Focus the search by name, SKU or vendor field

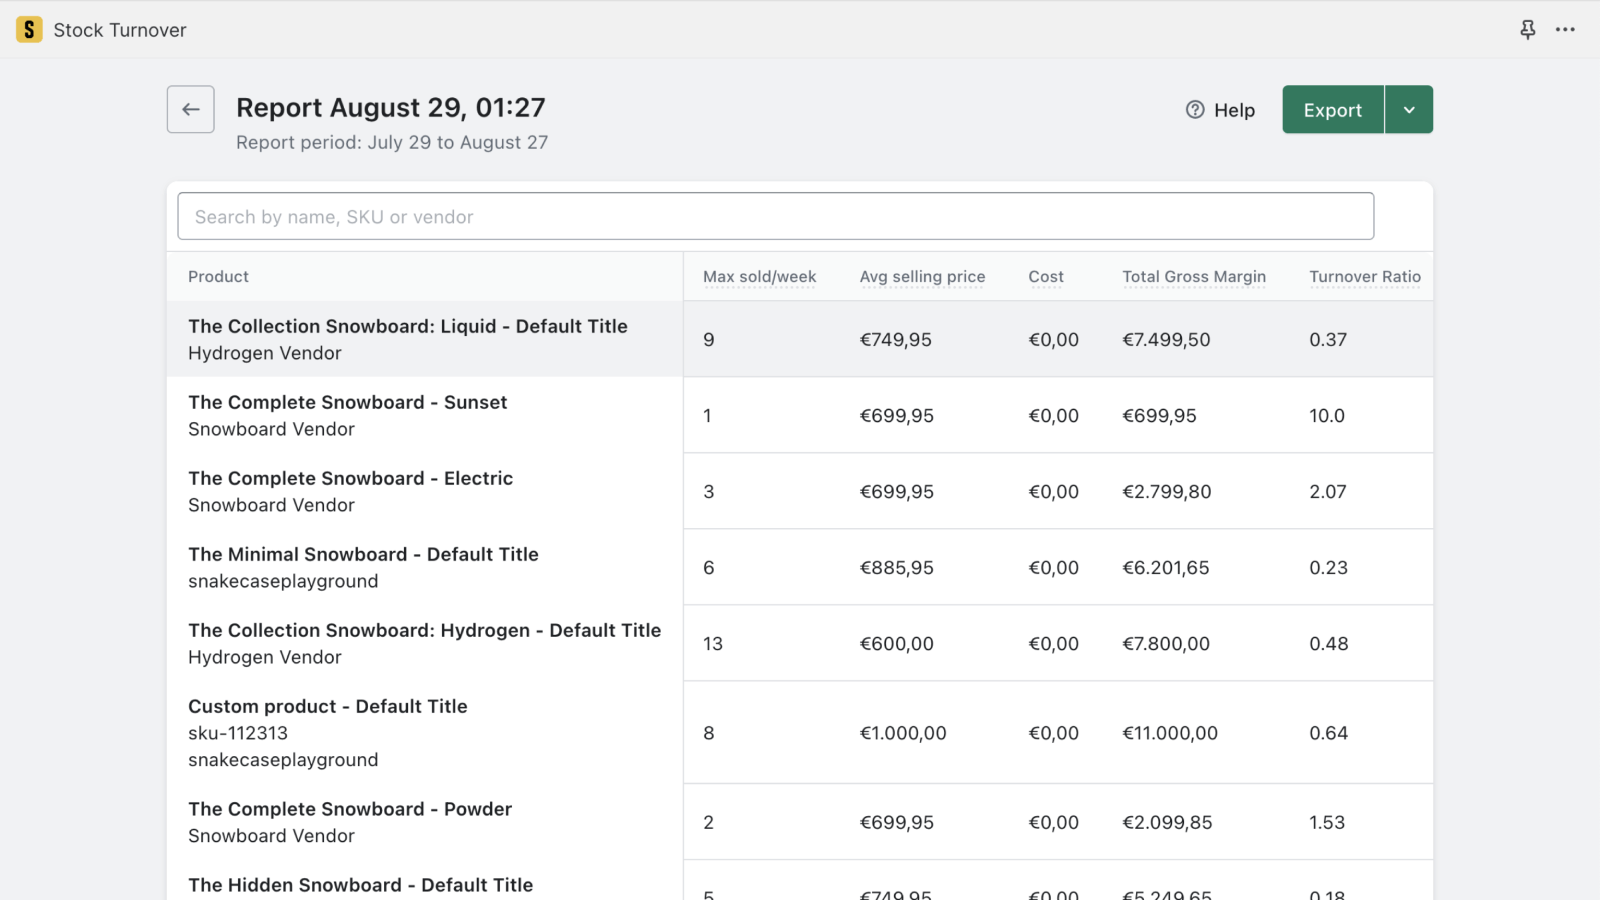(x=776, y=216)
